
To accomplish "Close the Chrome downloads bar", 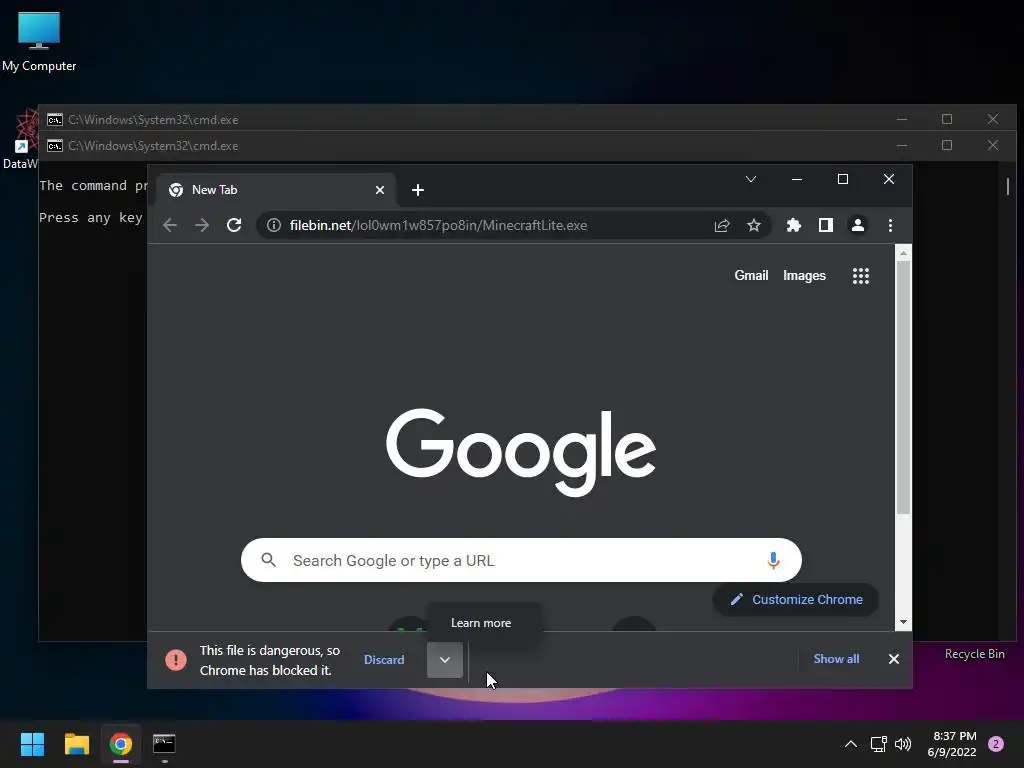I will point(893,659).
